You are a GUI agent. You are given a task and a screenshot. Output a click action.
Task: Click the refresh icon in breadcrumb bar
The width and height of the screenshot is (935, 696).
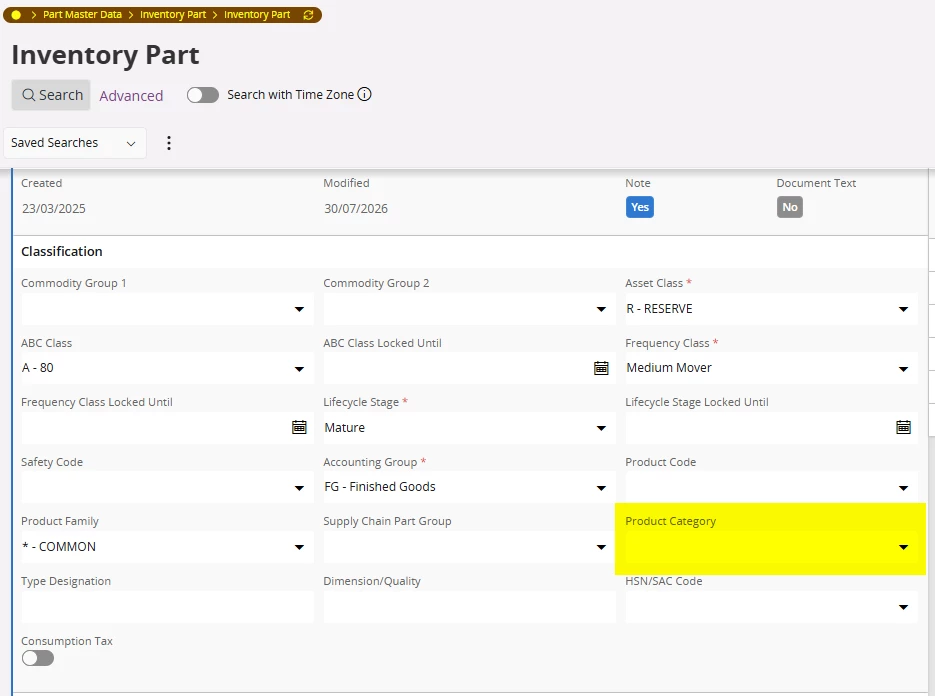308,15
